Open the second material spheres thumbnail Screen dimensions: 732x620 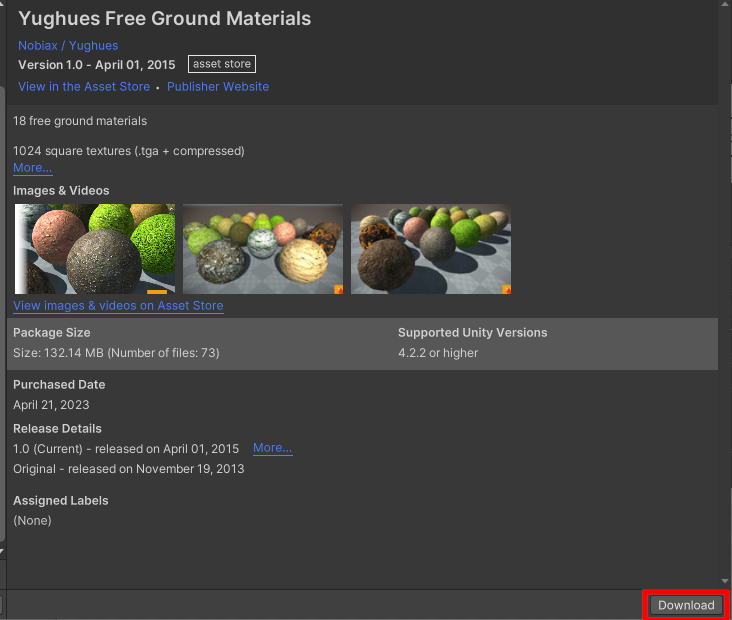click(x=263, y=248)
